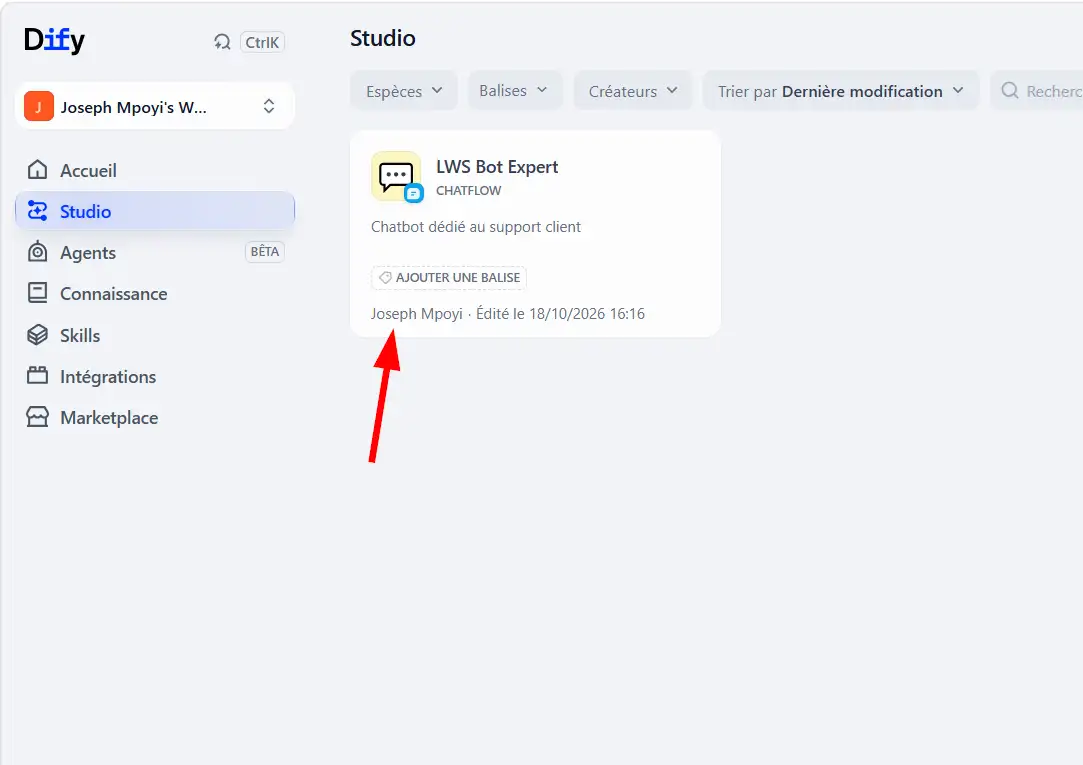1083x765 pixels.
Task: Open Agents section
Action: coord(155,253)
